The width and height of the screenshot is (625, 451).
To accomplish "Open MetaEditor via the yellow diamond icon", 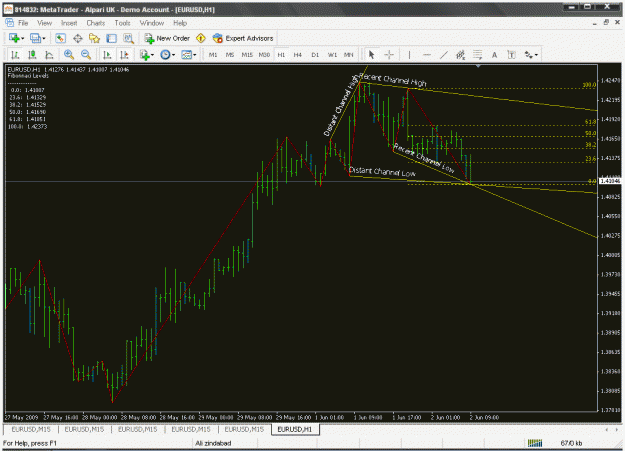I will tap(201, 38).
